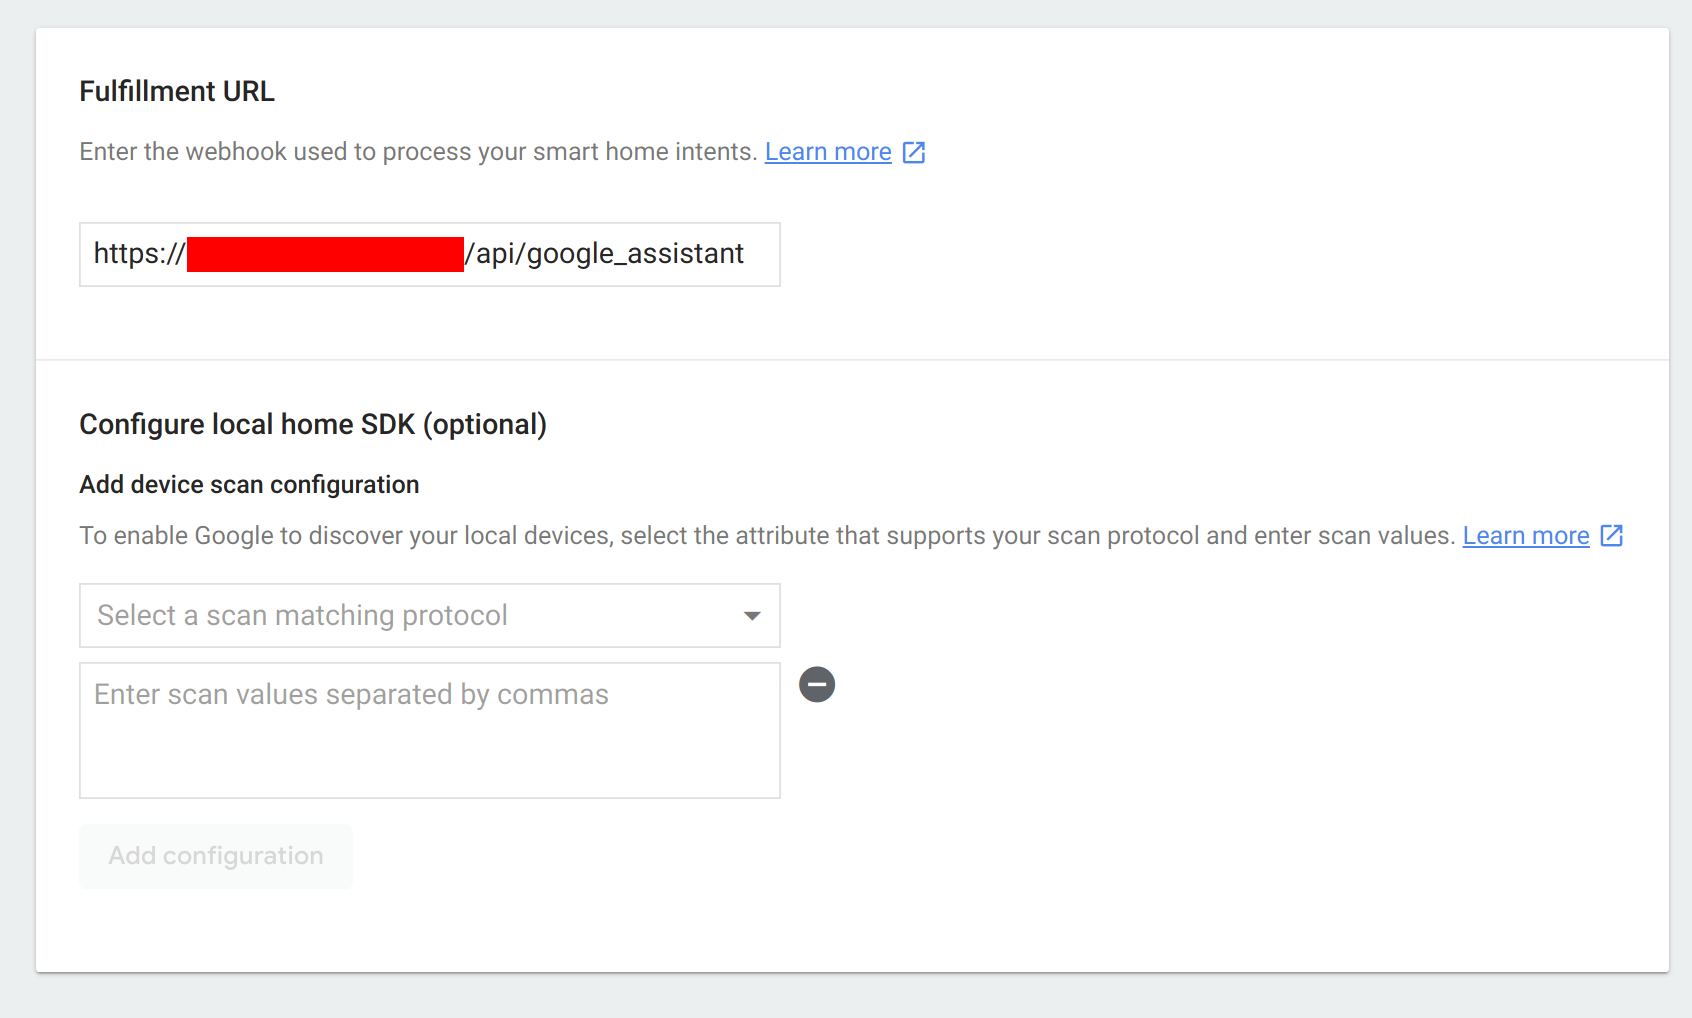
Task: Click the external link icon beside first Learn more
Action: (913, 152)
